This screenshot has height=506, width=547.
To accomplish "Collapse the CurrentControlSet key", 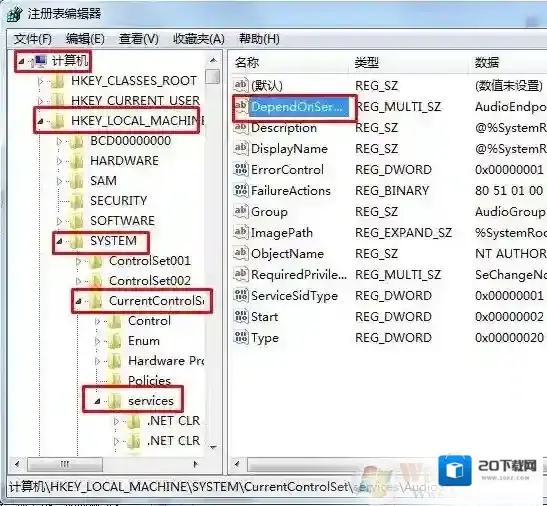I will tap(78, 301).
